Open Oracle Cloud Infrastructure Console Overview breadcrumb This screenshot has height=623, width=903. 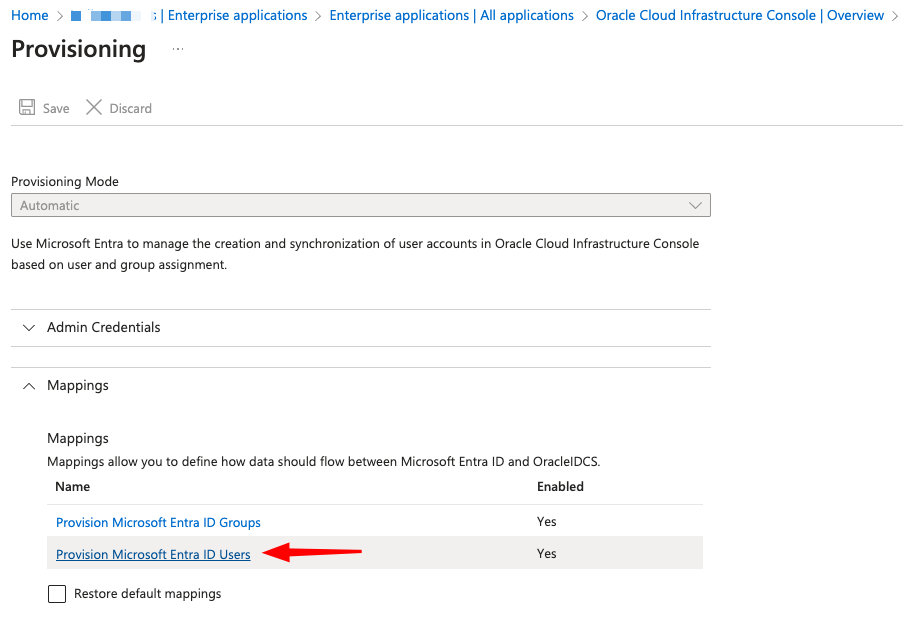pos(739,16)
